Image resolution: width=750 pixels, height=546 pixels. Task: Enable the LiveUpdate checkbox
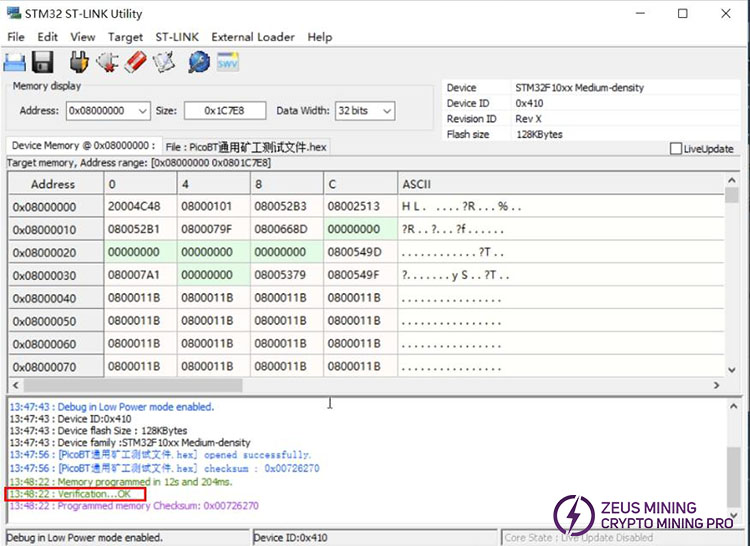click(x=676, y=149)
